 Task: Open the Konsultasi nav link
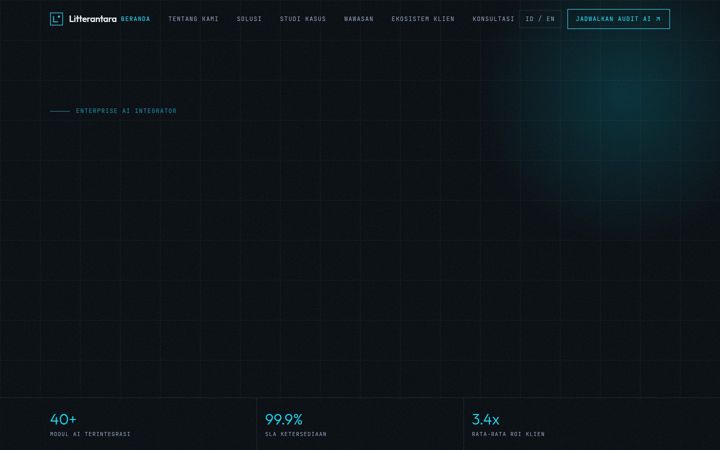[x=493, y=19]
